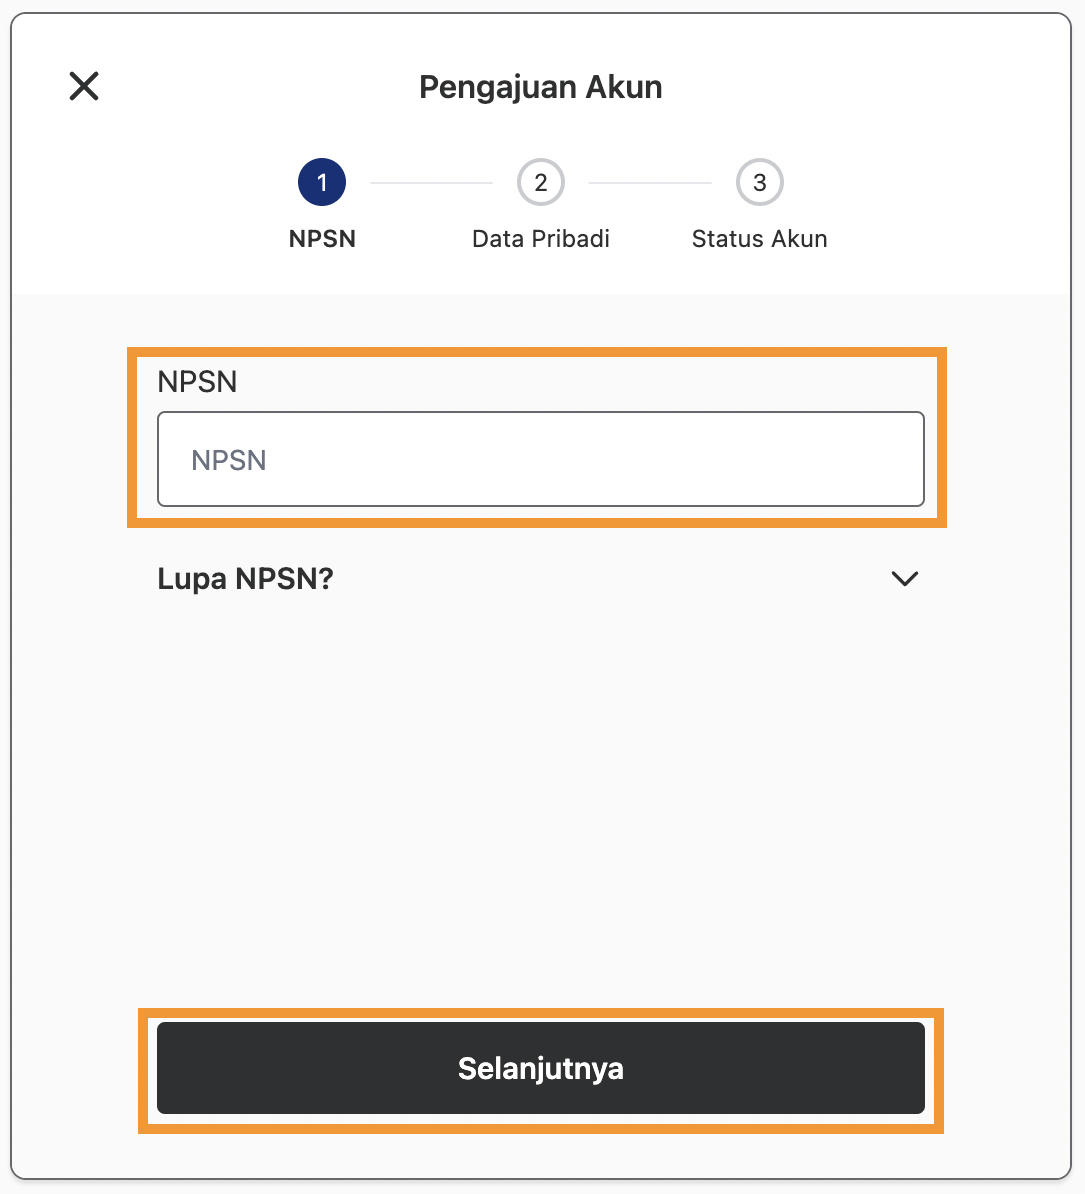The height and width of the screenshot is (1194, 1085).
Task: Click the bold NPSN step label
Action: coord(322,239)
